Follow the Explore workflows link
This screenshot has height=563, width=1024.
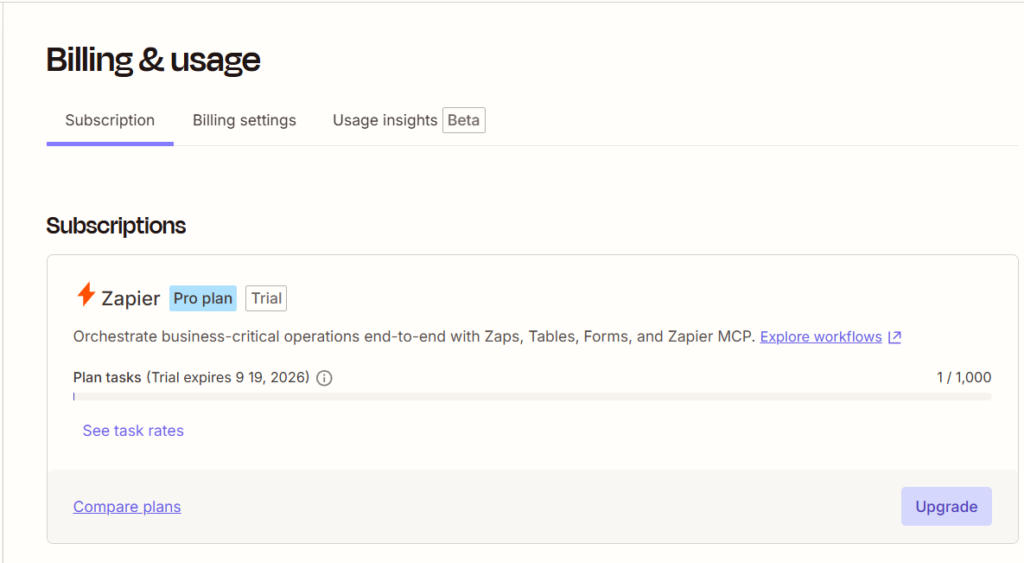821,337
